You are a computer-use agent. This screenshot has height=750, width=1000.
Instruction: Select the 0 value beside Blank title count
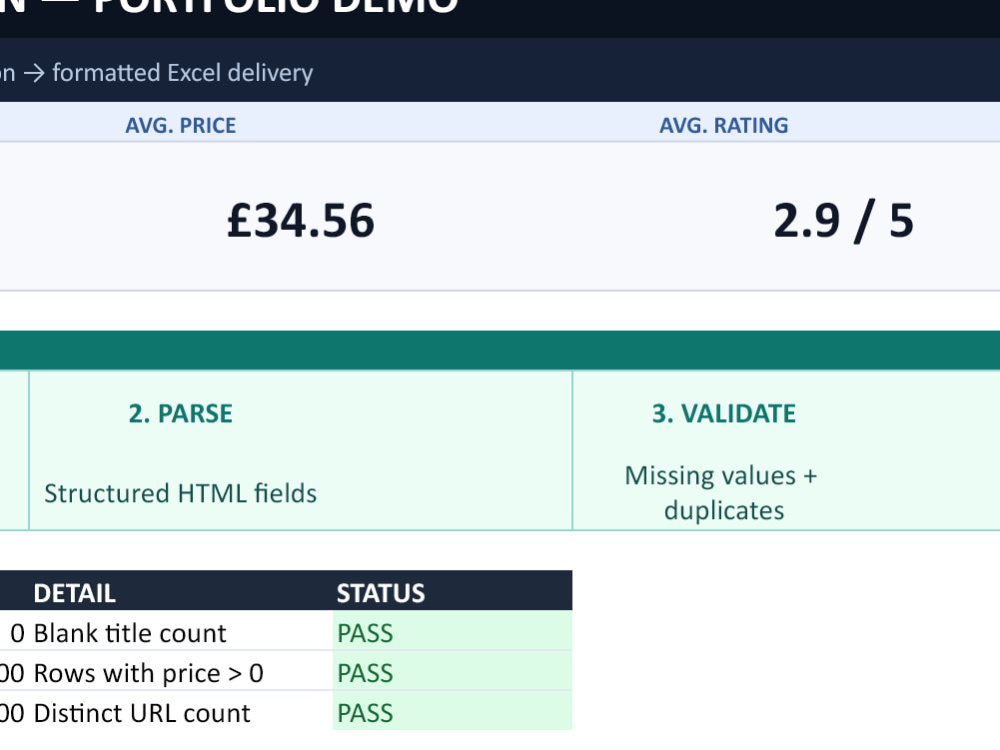pos(18,633)
